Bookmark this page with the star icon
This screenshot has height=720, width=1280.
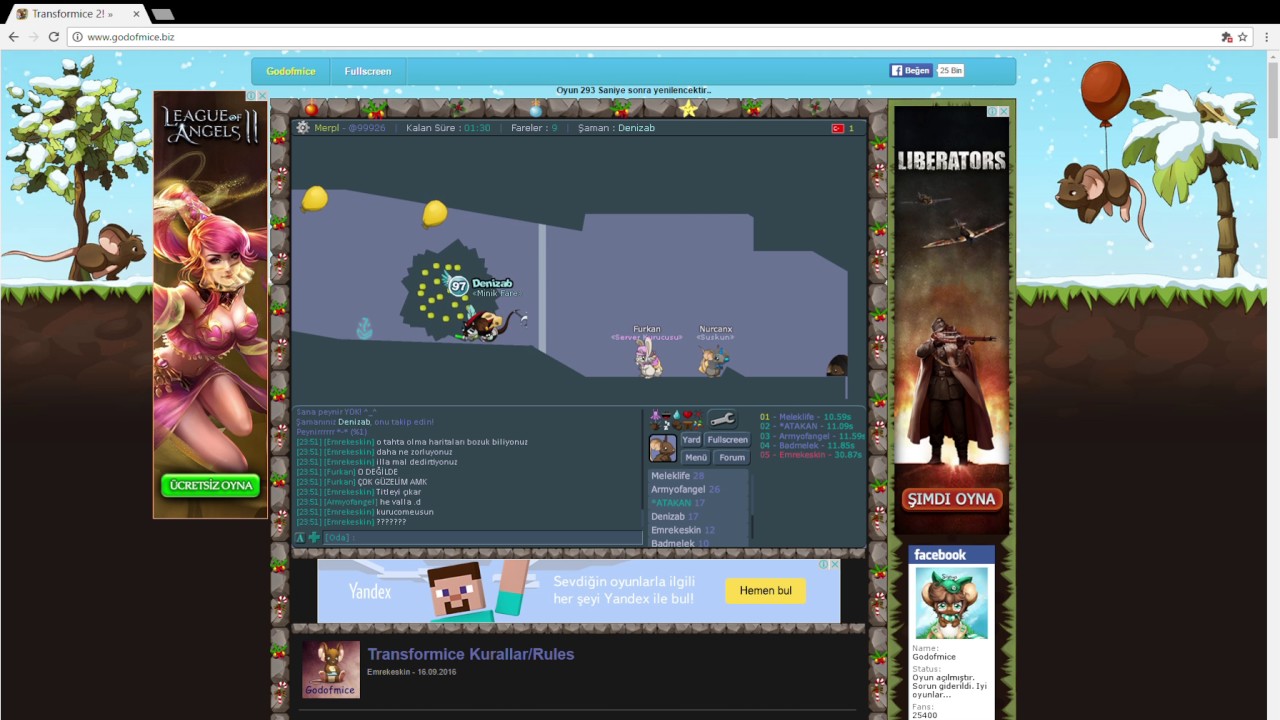pos(1243,37)
